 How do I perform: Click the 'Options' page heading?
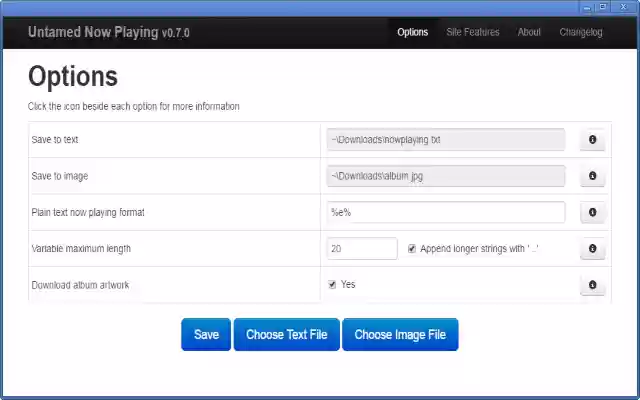tap(73, 77)
